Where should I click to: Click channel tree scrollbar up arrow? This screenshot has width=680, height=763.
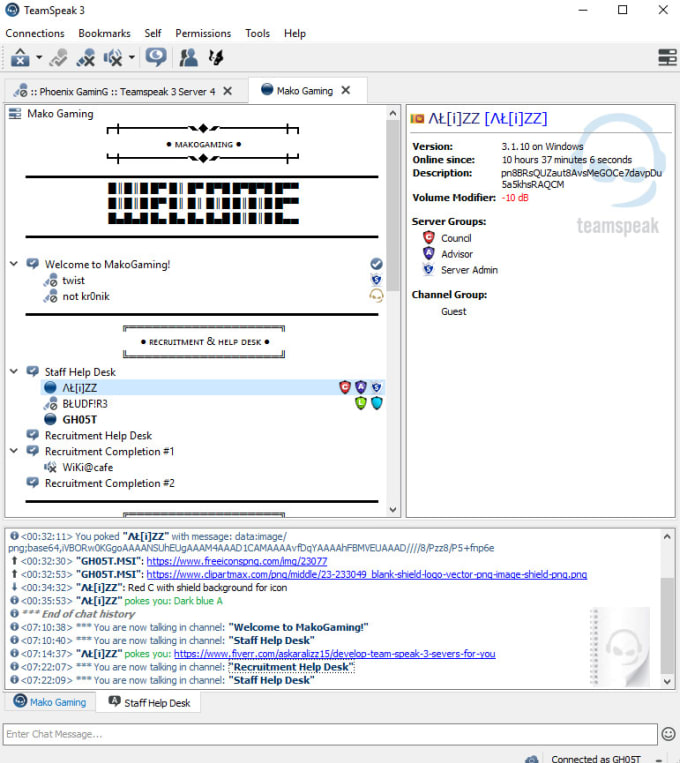(x=393, y=113)
